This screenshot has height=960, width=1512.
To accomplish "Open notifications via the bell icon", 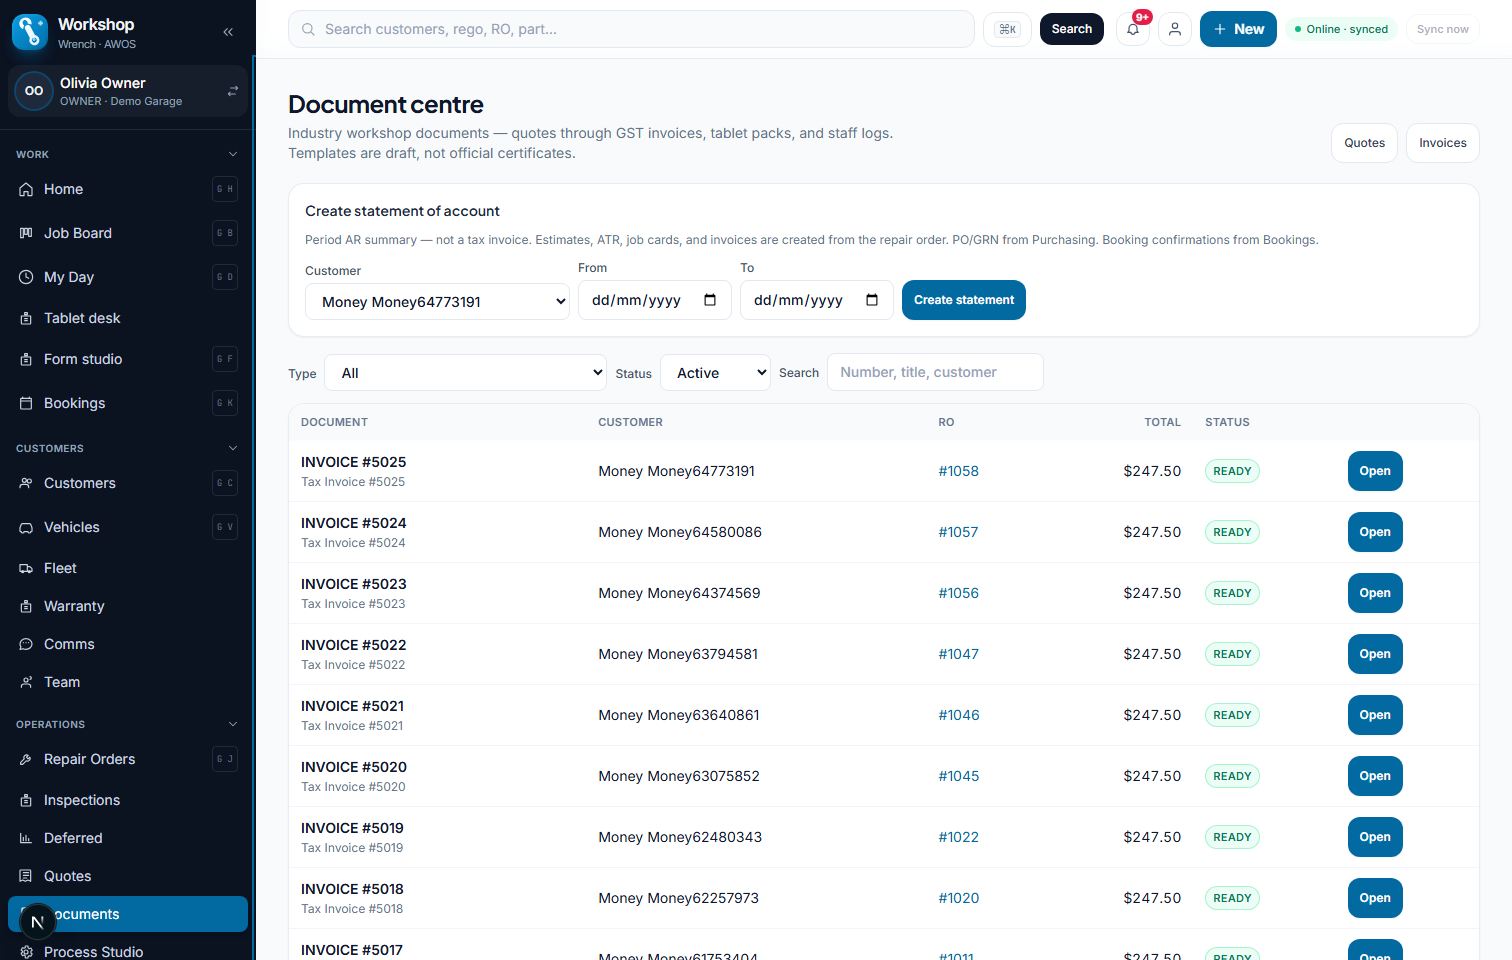I will click(1133, 29).
